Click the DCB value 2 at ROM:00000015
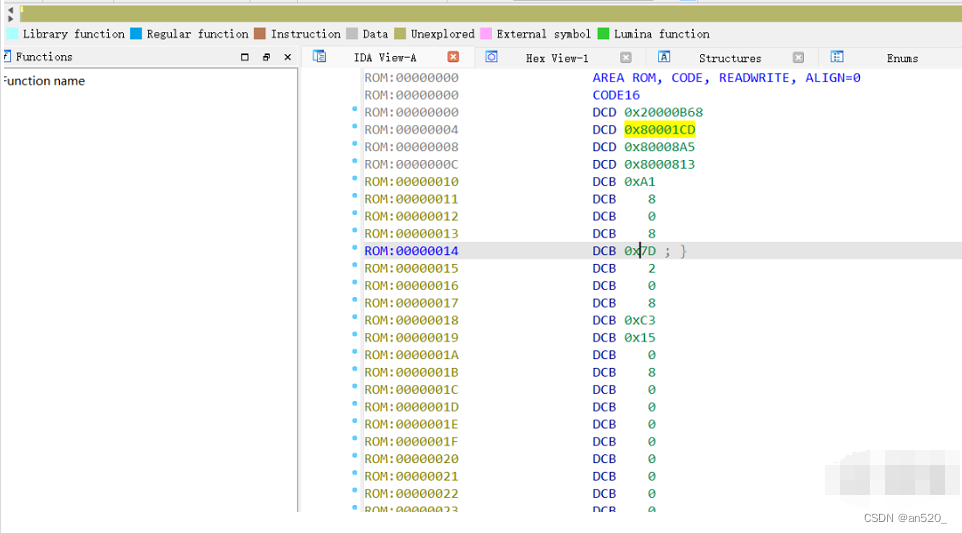The width and height of the screenshot is (962, 533). 652,268
